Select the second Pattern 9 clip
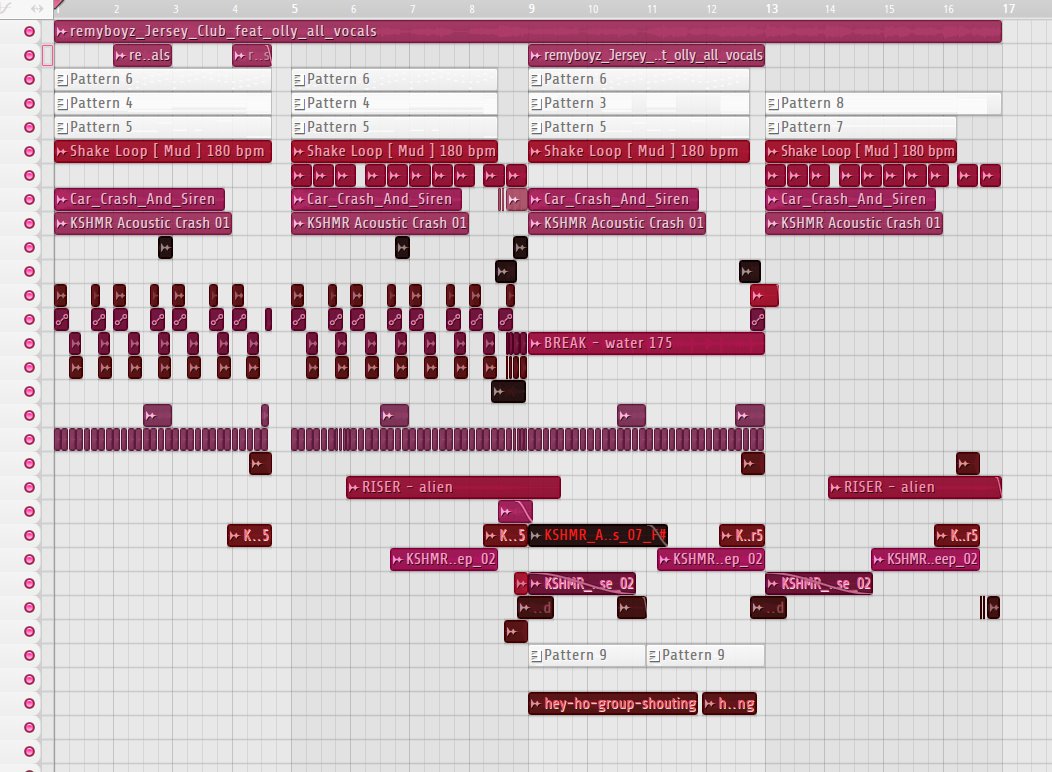The width and height of the screenshot is (1052, 772). (x=705, y=656)
